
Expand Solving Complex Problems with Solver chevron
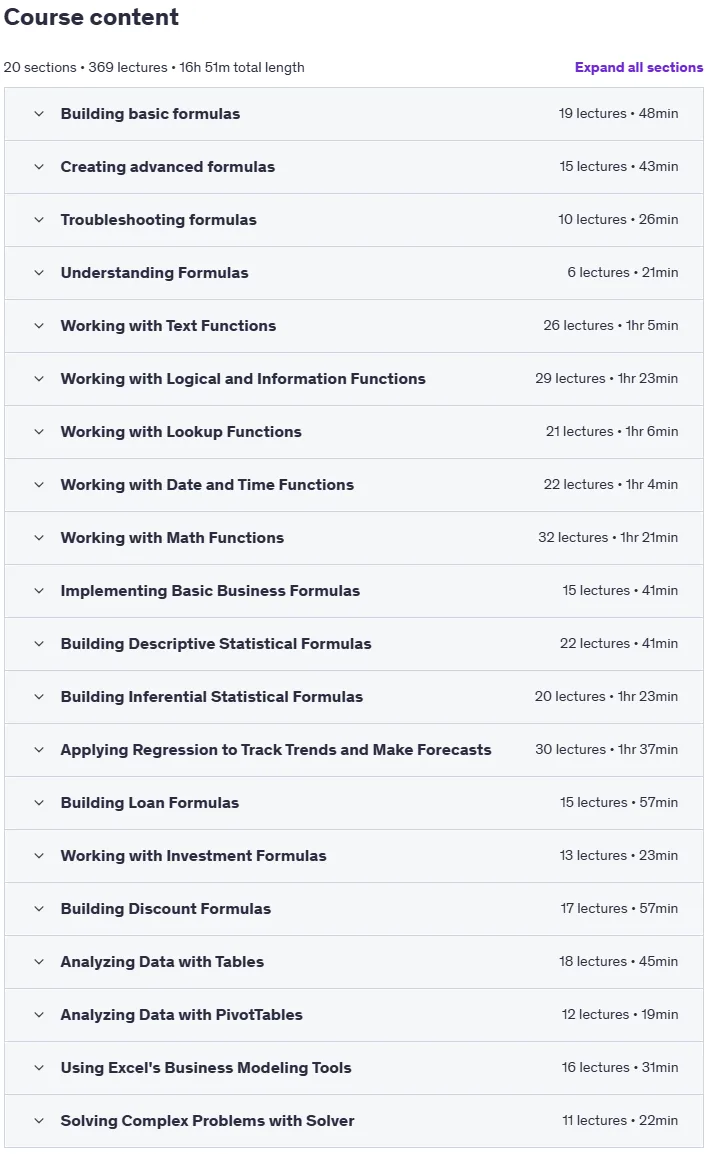pyautogui.click(x=39, y=1121)
